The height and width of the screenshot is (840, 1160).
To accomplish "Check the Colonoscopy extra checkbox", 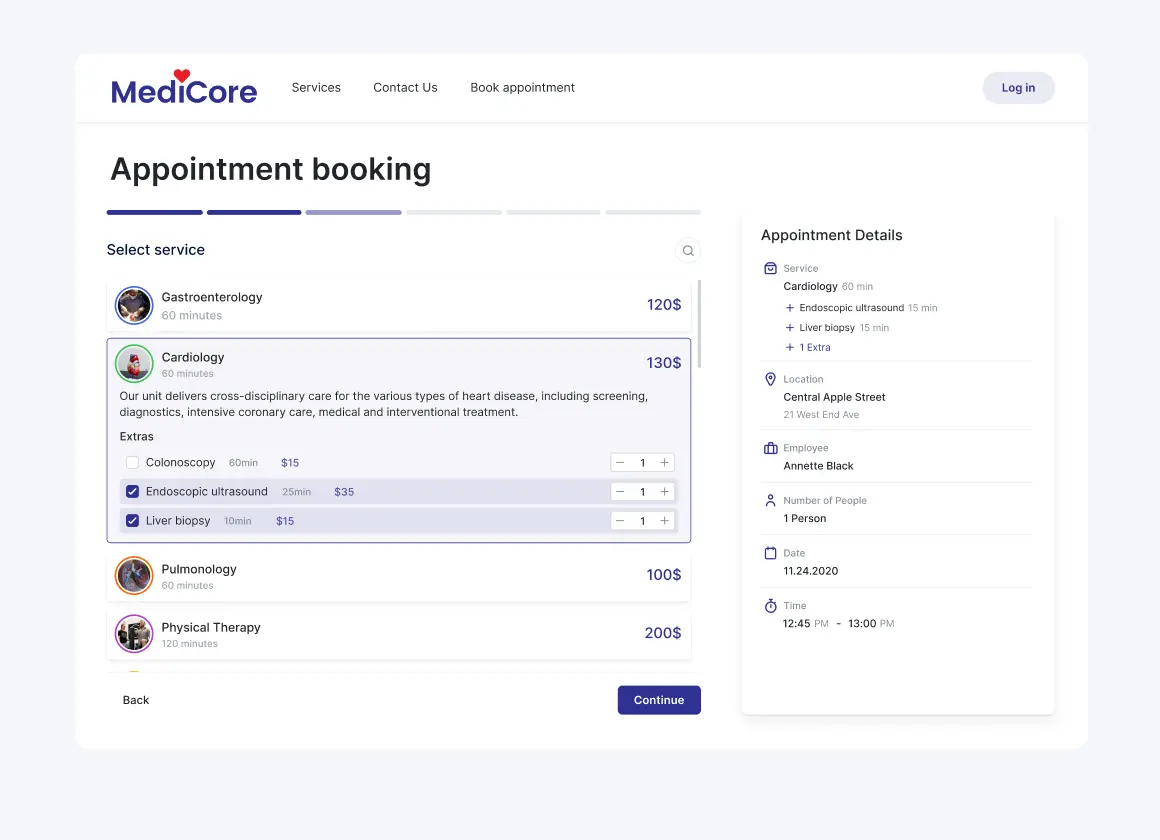I will point(132,463).
